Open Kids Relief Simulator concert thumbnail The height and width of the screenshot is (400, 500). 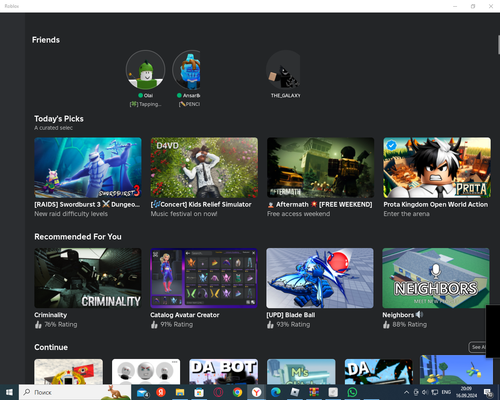pos(204,168)
